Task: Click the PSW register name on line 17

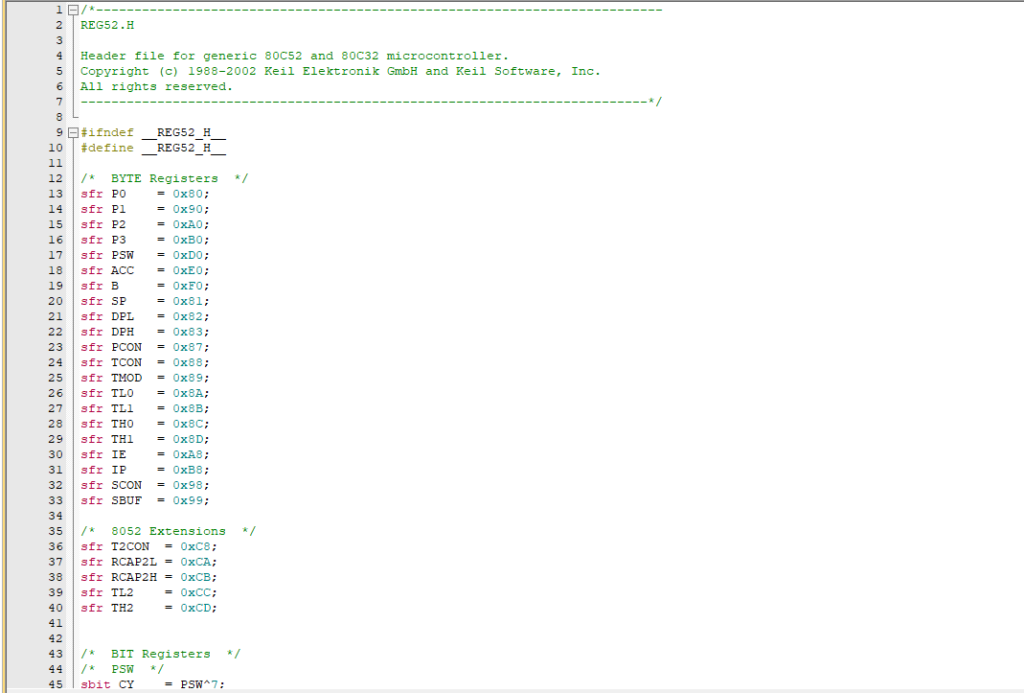Action: (122, 255)
